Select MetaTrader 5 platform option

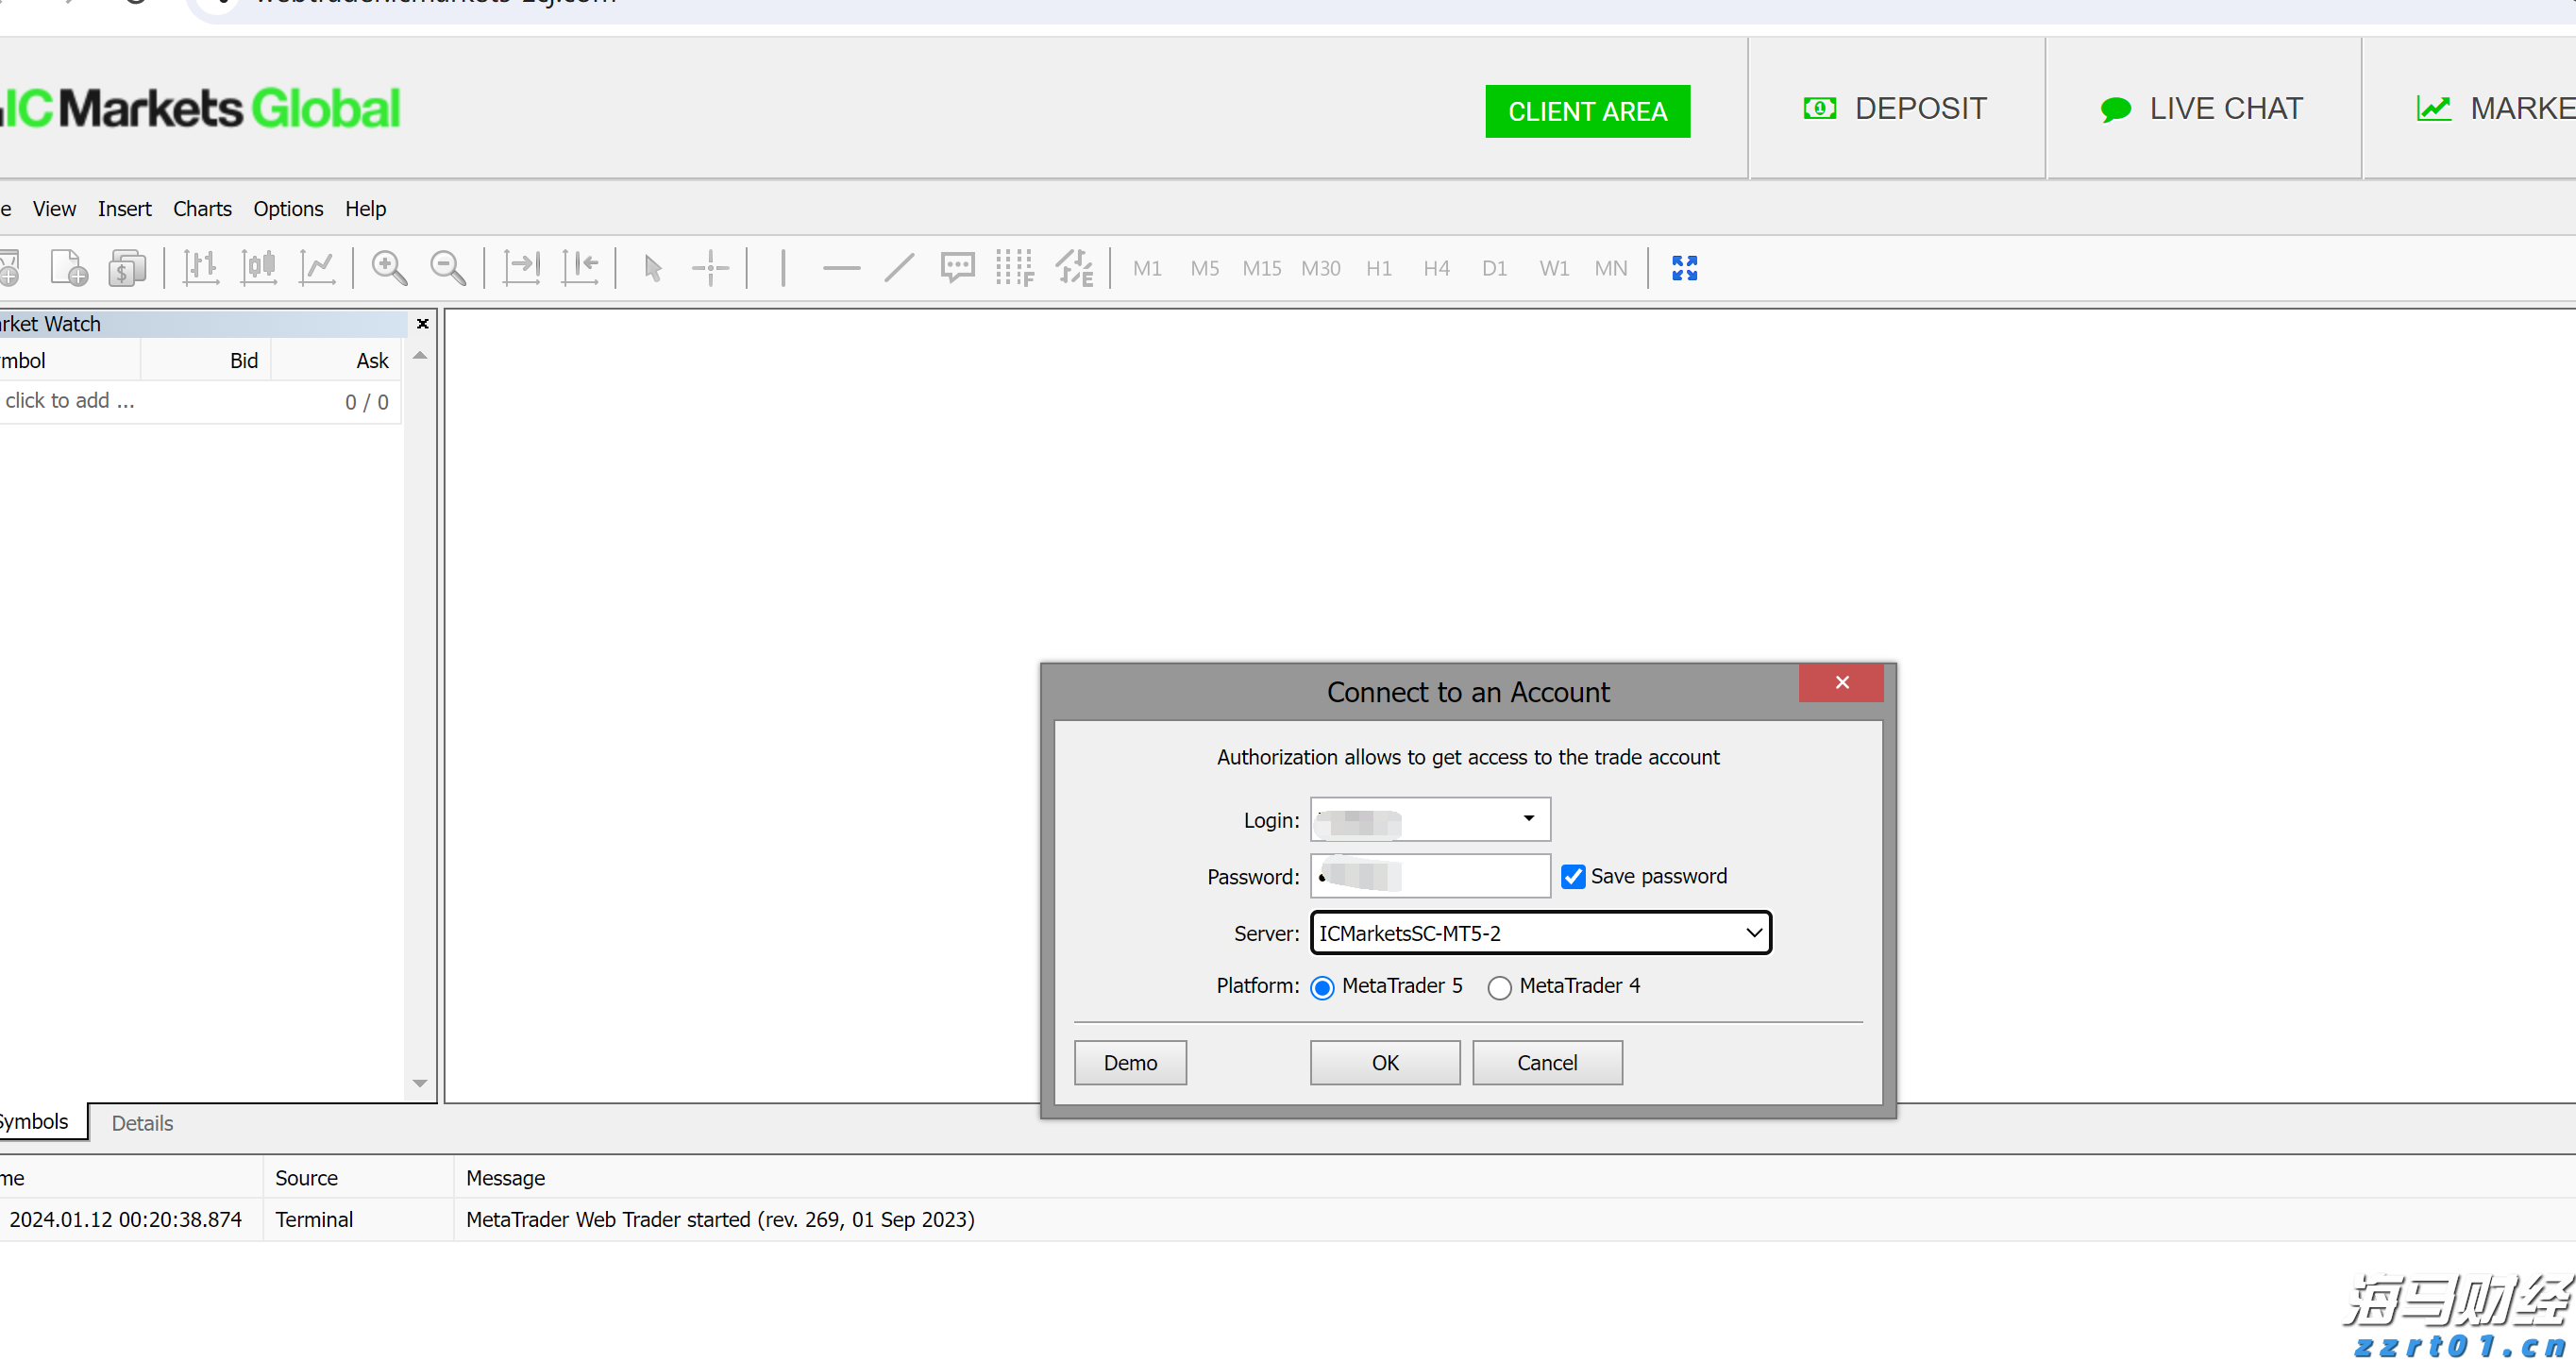(1322, 987)
